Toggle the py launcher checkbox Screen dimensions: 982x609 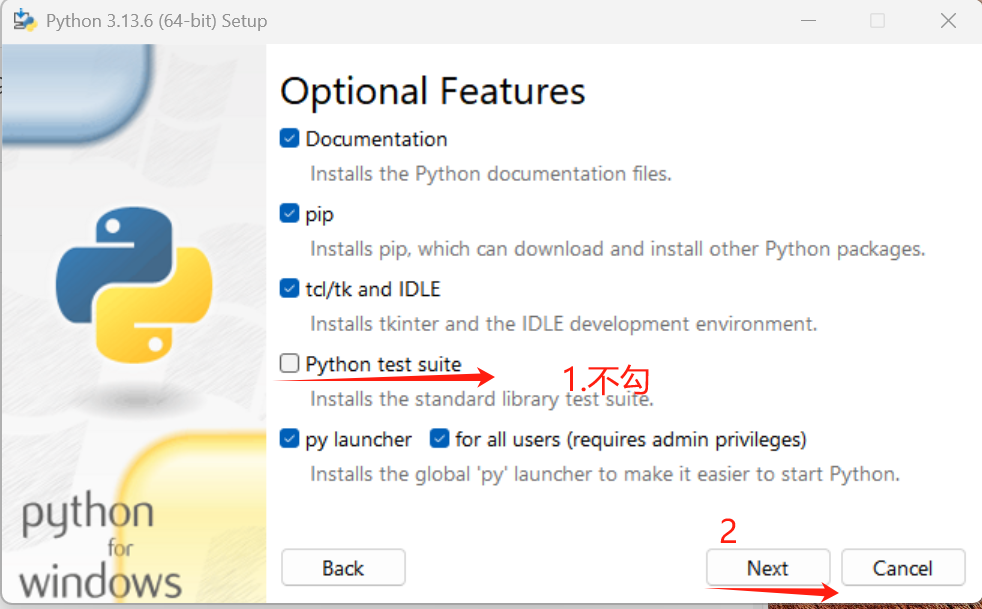pos(289,439)
